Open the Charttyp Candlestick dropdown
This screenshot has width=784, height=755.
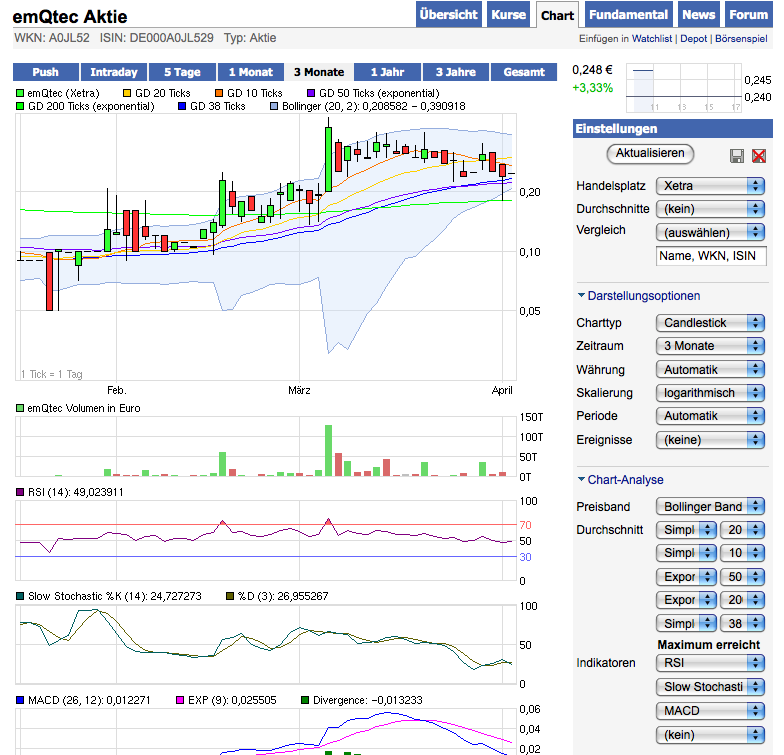click(710, 323)
